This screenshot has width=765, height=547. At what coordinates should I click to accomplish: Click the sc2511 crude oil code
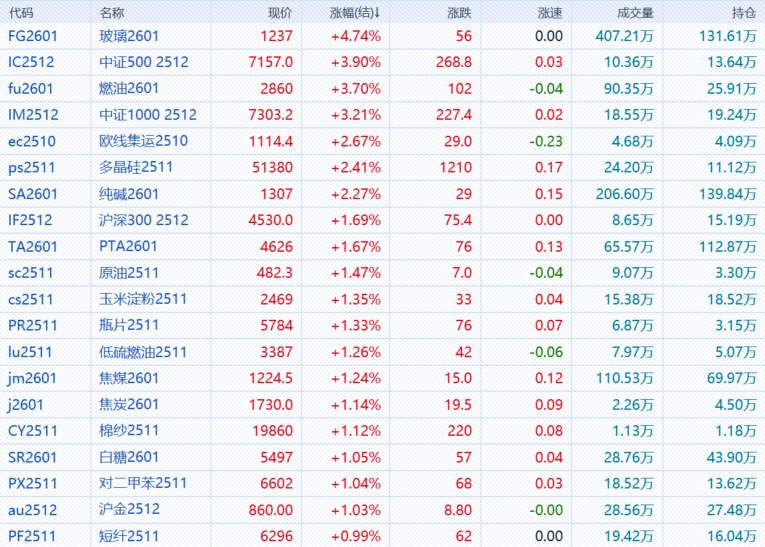[x=30, y=272]
